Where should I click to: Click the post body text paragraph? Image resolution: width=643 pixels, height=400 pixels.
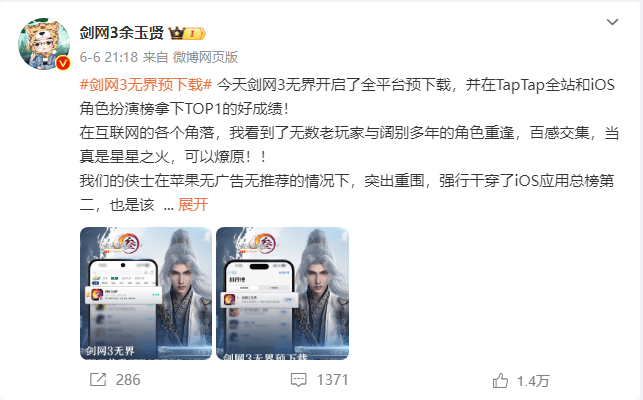(x=349, y=144)
